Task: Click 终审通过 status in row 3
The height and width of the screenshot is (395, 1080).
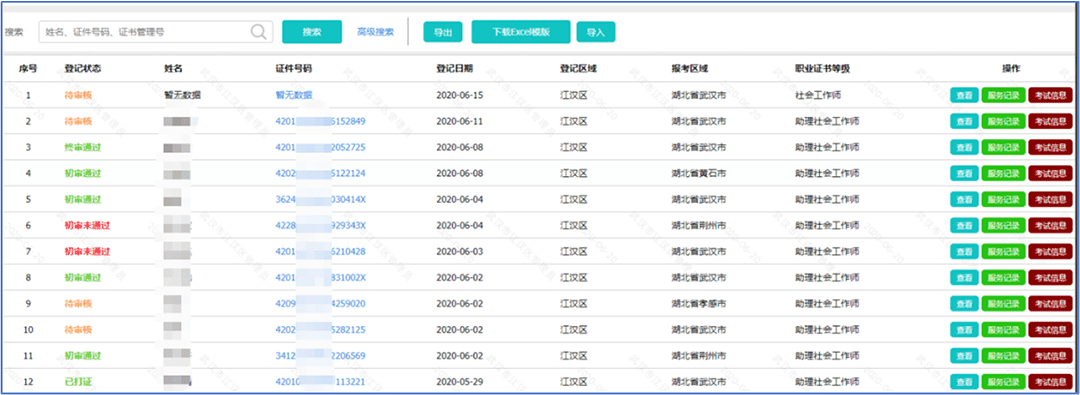Action: (x=83, y=148)
